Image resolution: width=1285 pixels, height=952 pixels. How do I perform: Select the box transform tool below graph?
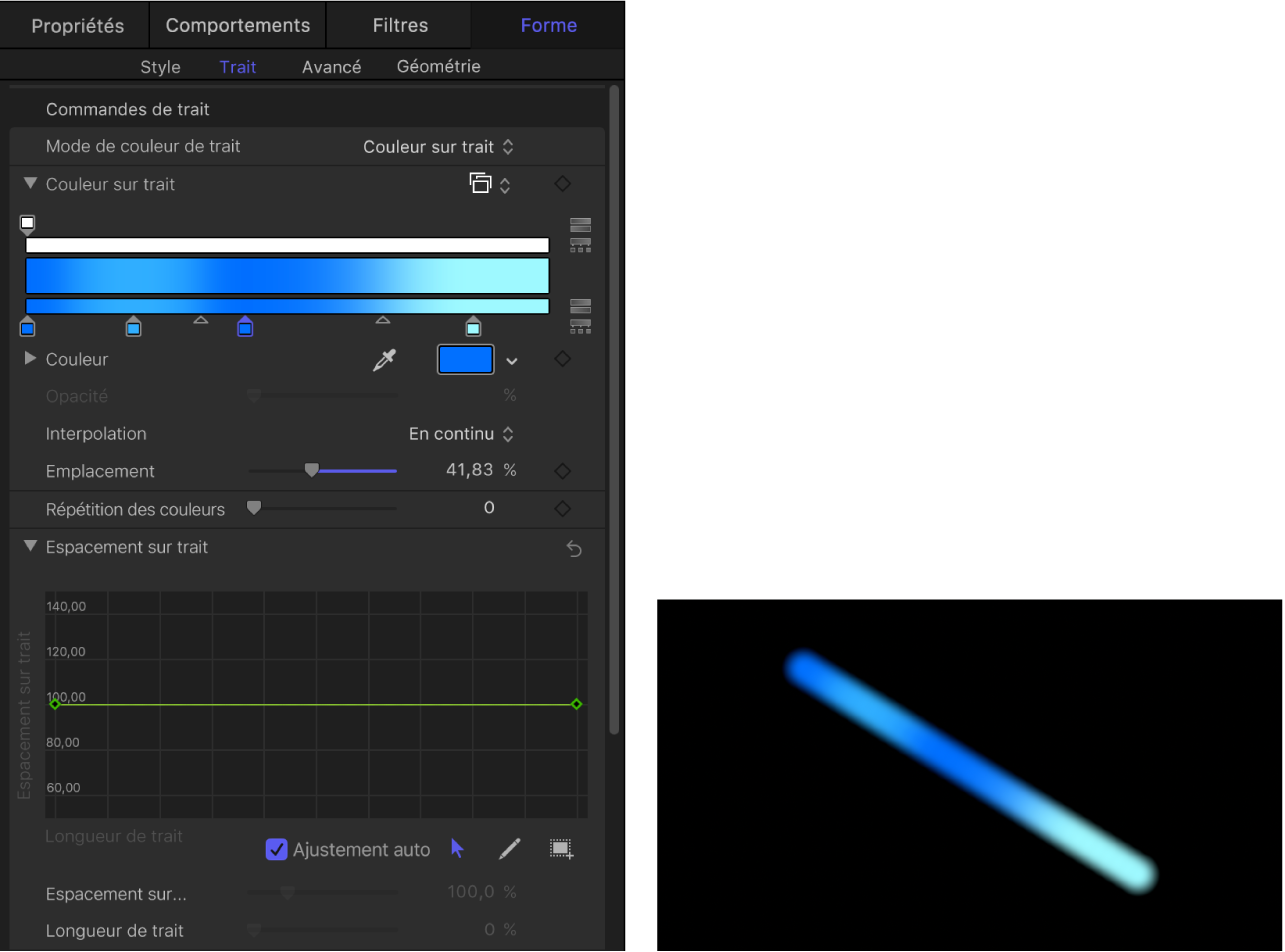pos(562,849)
